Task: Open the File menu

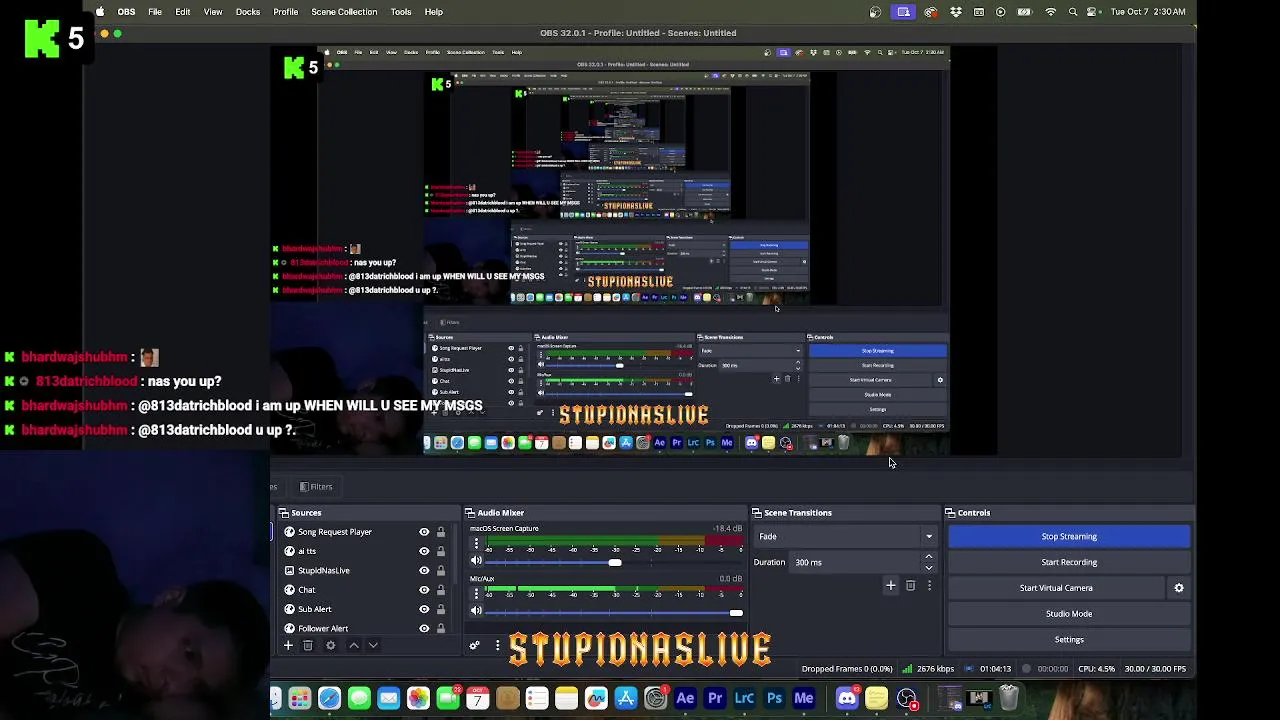Action: click(x=155, y=12)
